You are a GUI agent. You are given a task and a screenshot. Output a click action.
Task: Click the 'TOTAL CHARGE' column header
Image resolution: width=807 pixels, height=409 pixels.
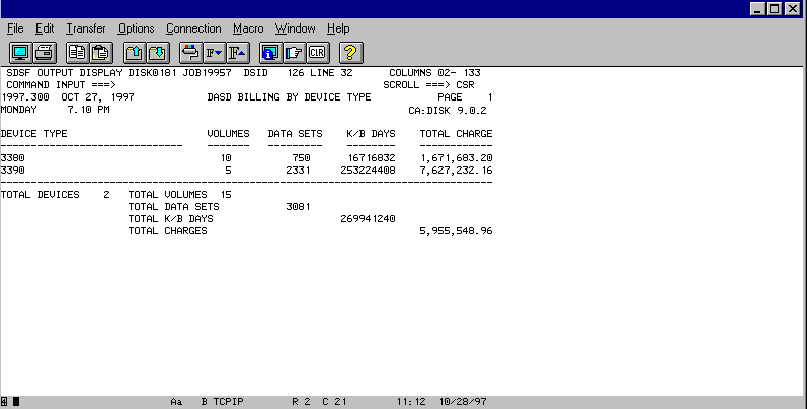(456, 134)
